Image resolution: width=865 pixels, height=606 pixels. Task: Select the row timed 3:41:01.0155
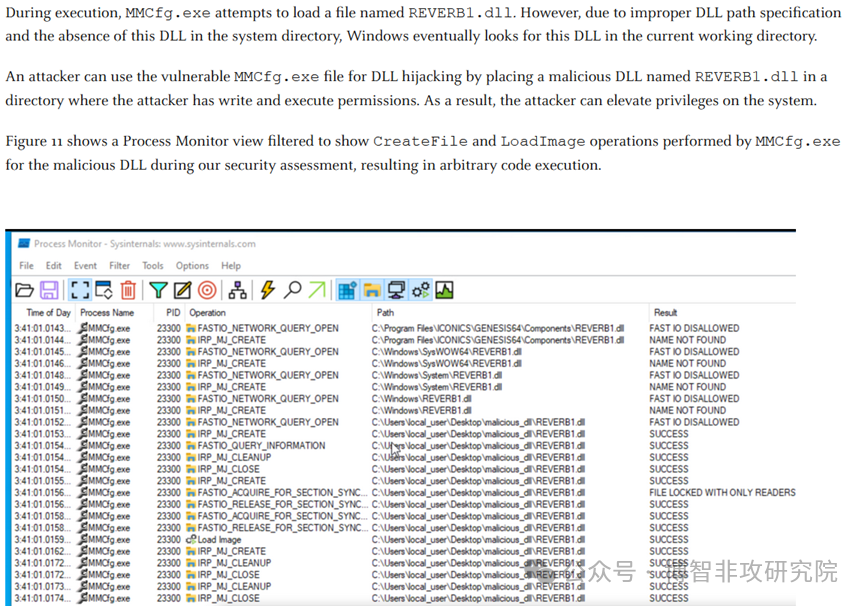[405, 481]
